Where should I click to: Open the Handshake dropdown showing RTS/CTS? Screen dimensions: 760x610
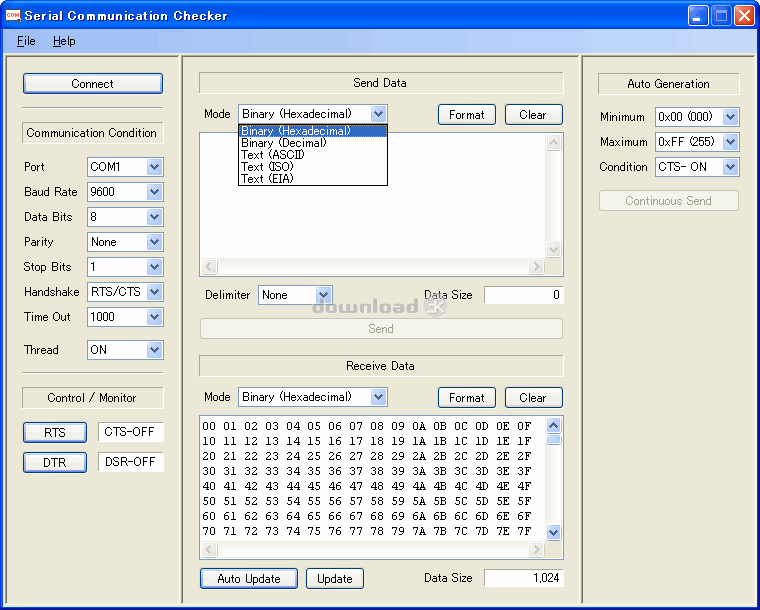[125, 292]
